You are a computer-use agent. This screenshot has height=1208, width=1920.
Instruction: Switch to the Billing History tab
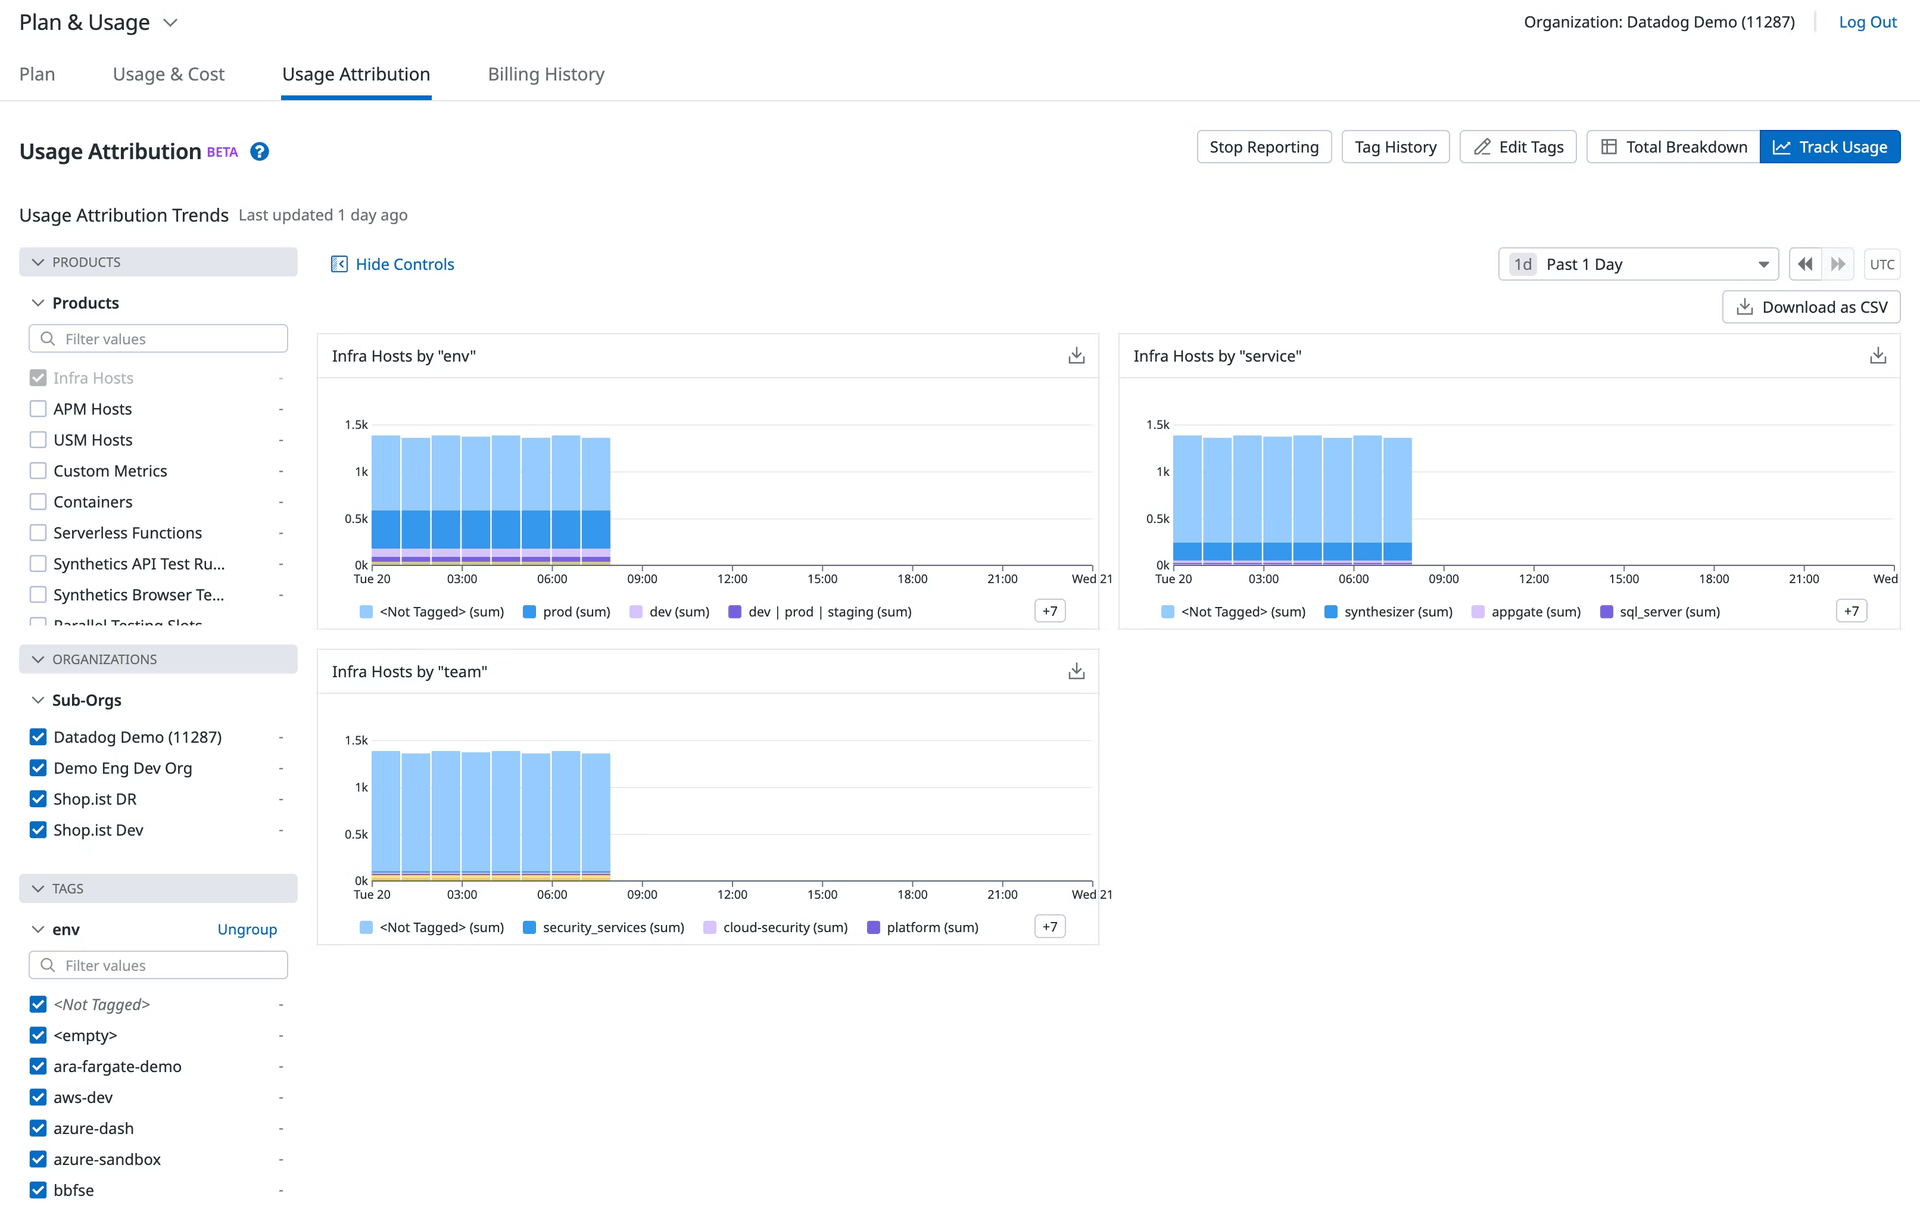click(546, 74)
